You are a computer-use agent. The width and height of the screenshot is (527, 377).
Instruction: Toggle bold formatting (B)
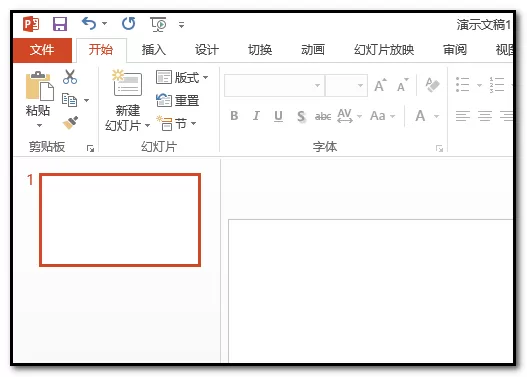[x=234, y=116]
